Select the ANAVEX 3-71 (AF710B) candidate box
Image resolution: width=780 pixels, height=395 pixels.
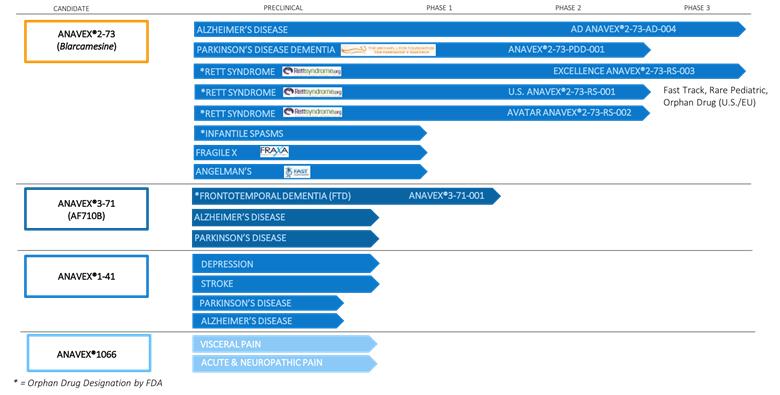[87, 209]
